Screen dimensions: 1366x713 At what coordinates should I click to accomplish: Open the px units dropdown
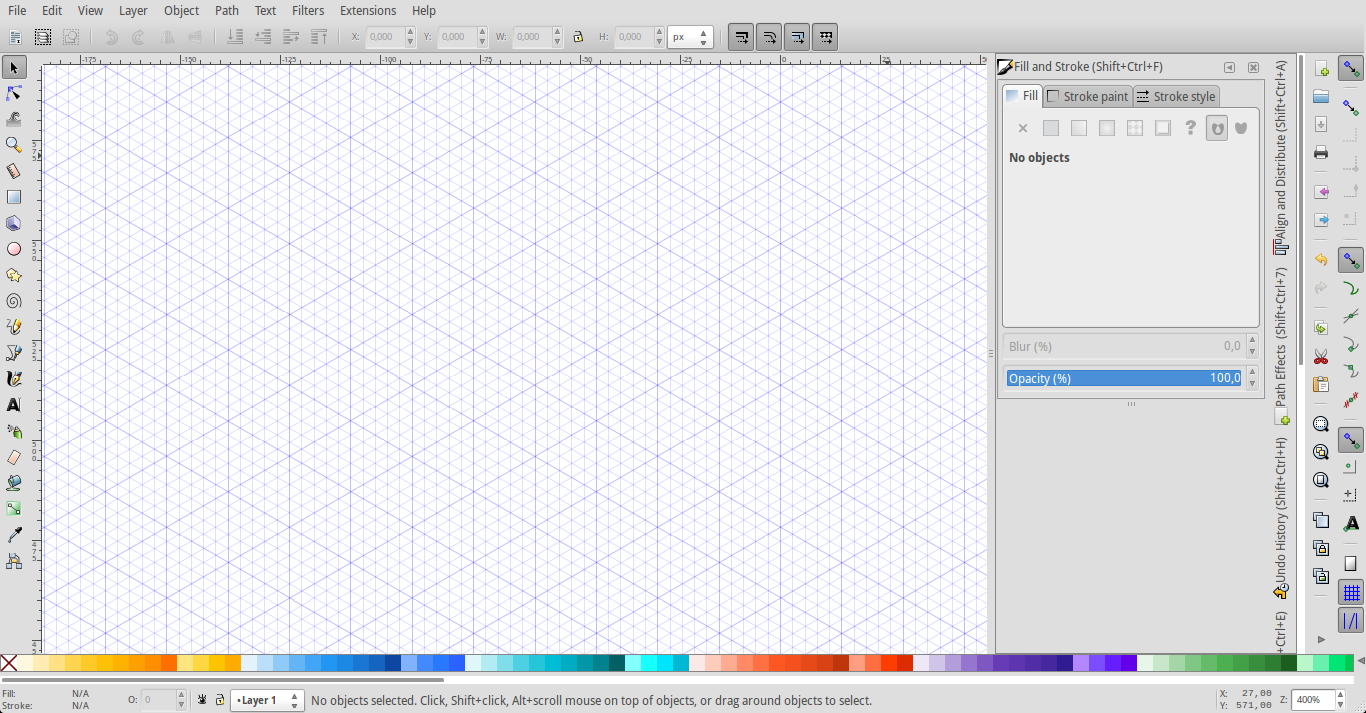[690, 37]
